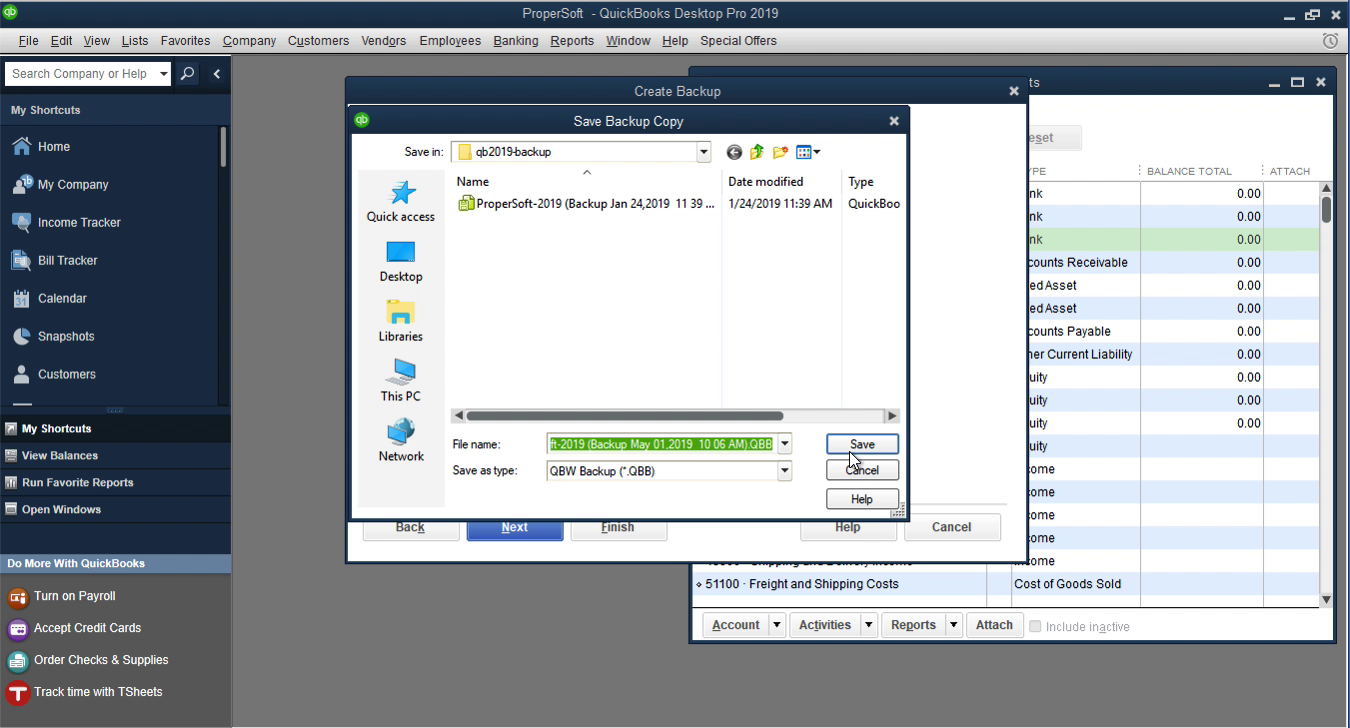Open the Company menu
Viewport: 1350px width, 728px height.
point(249,41)
